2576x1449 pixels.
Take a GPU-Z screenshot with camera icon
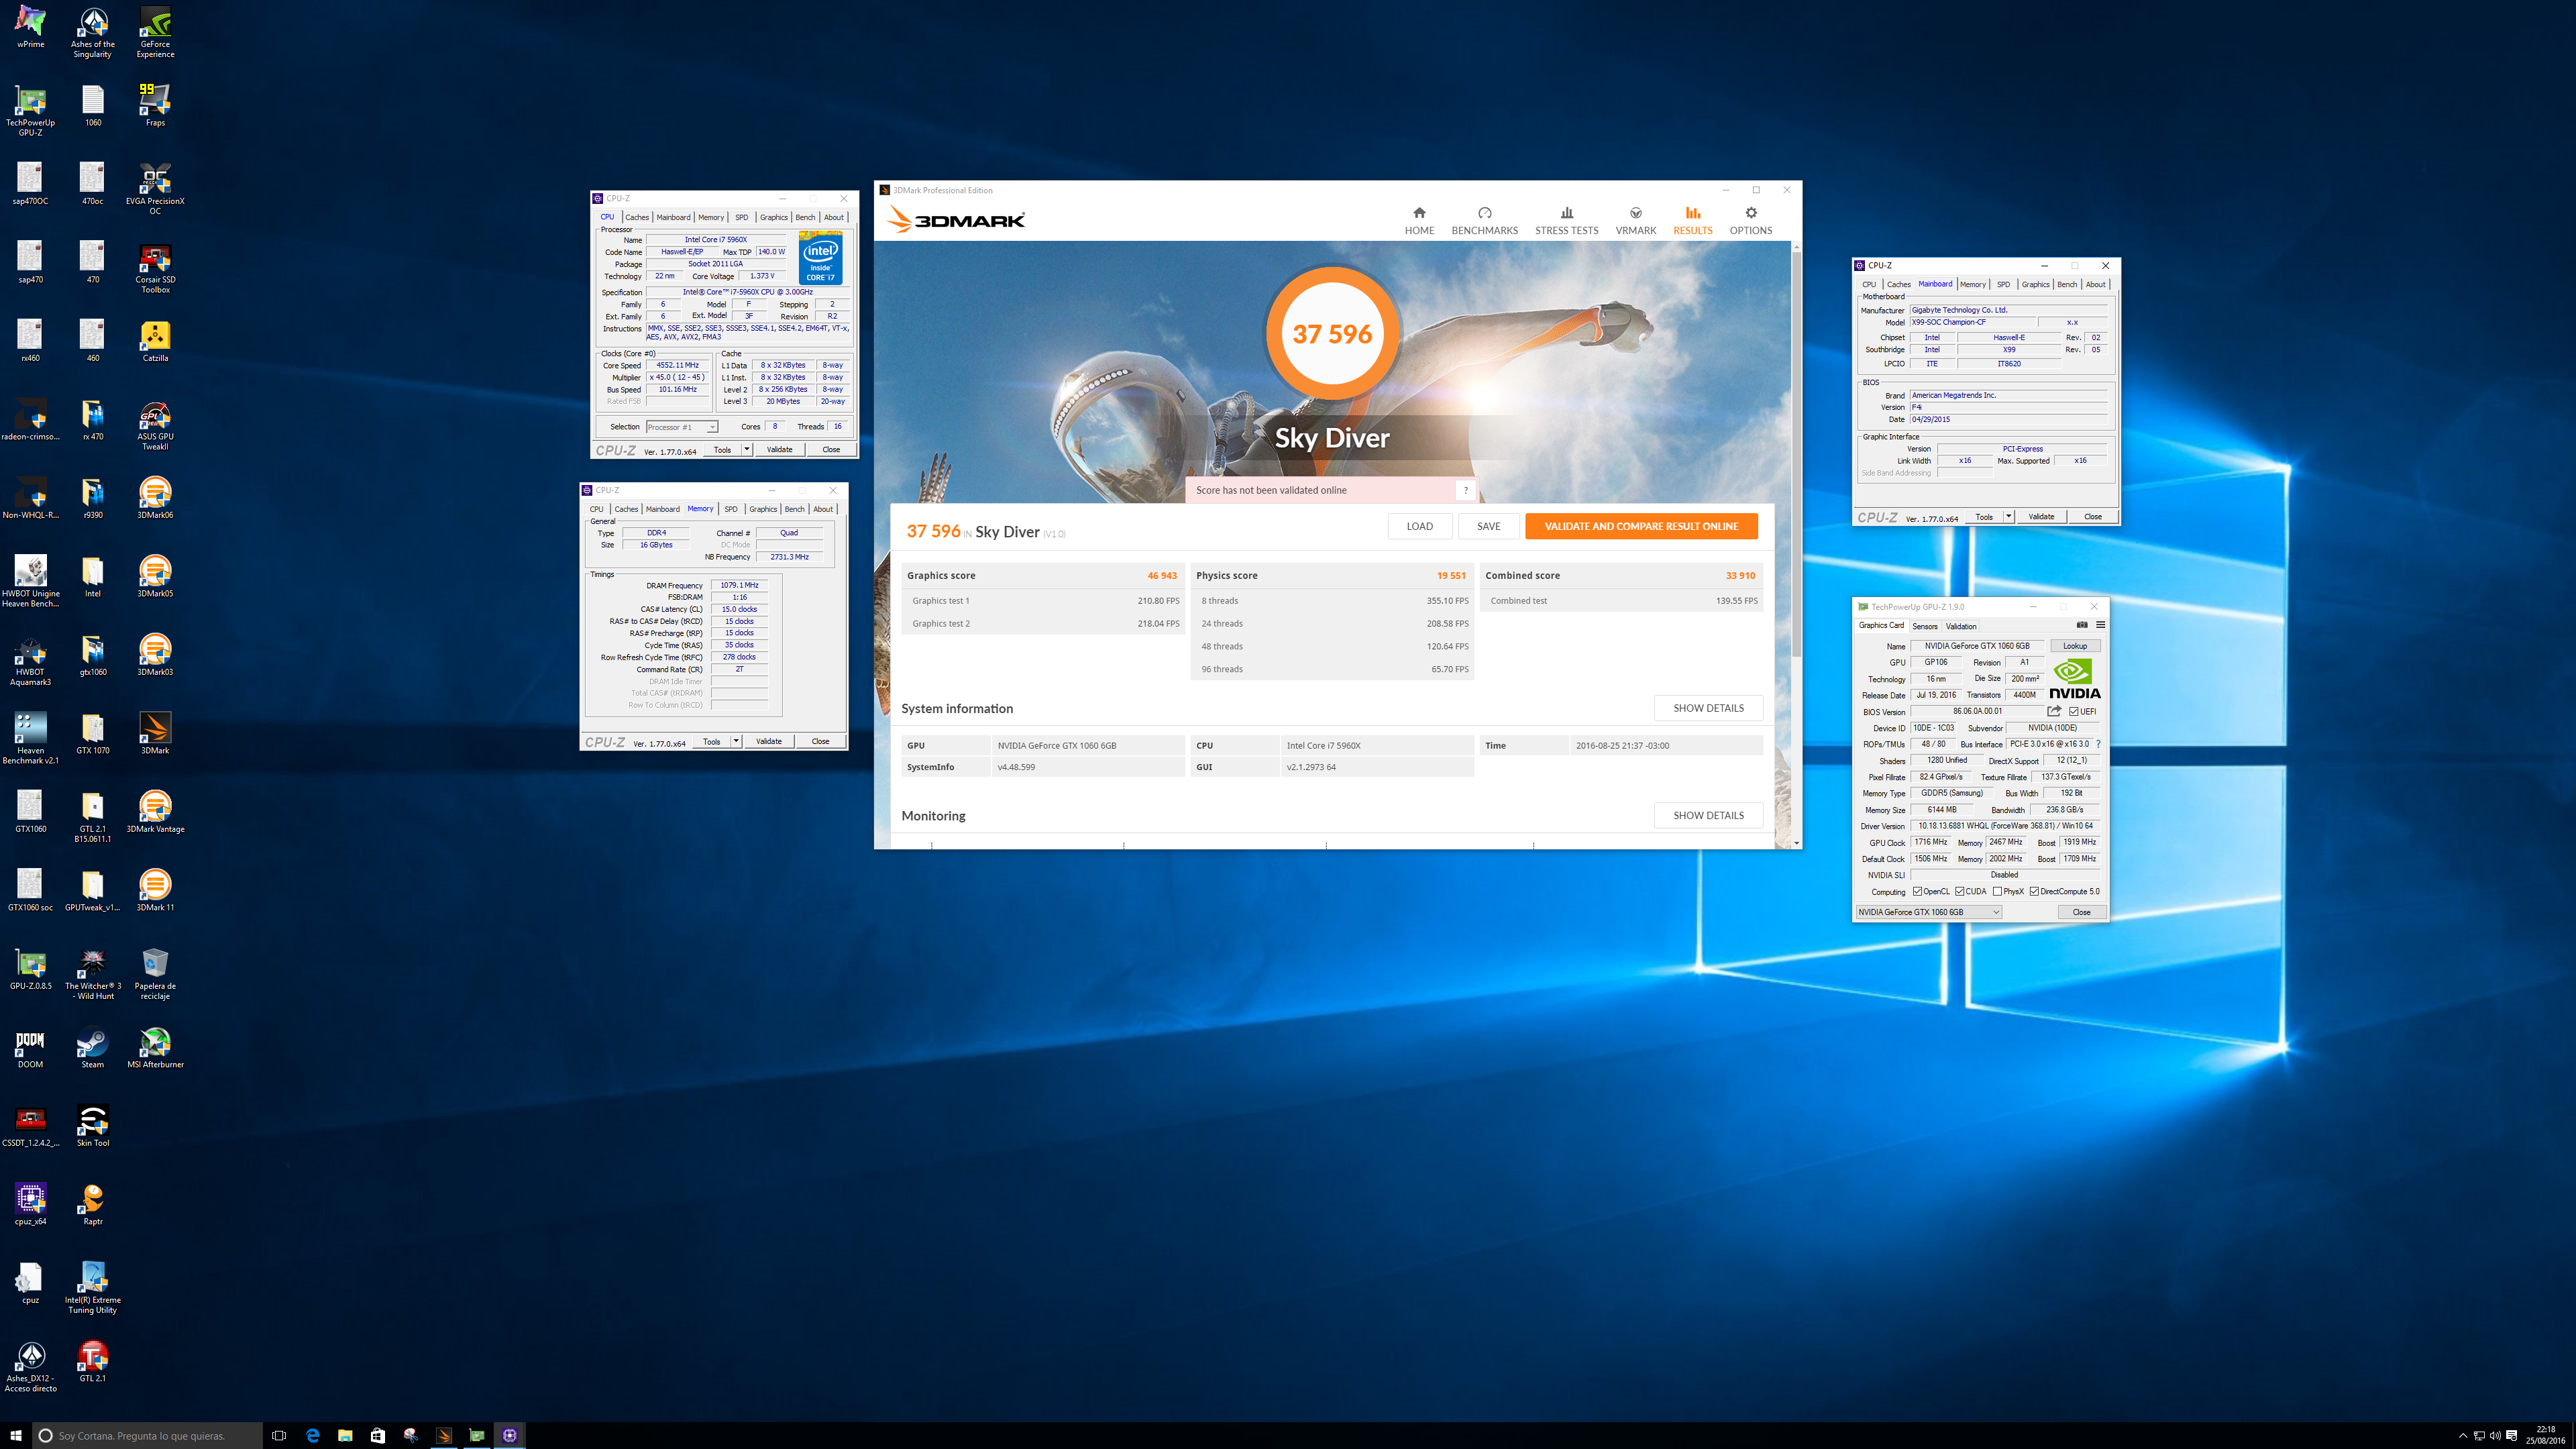point(2082,625)
